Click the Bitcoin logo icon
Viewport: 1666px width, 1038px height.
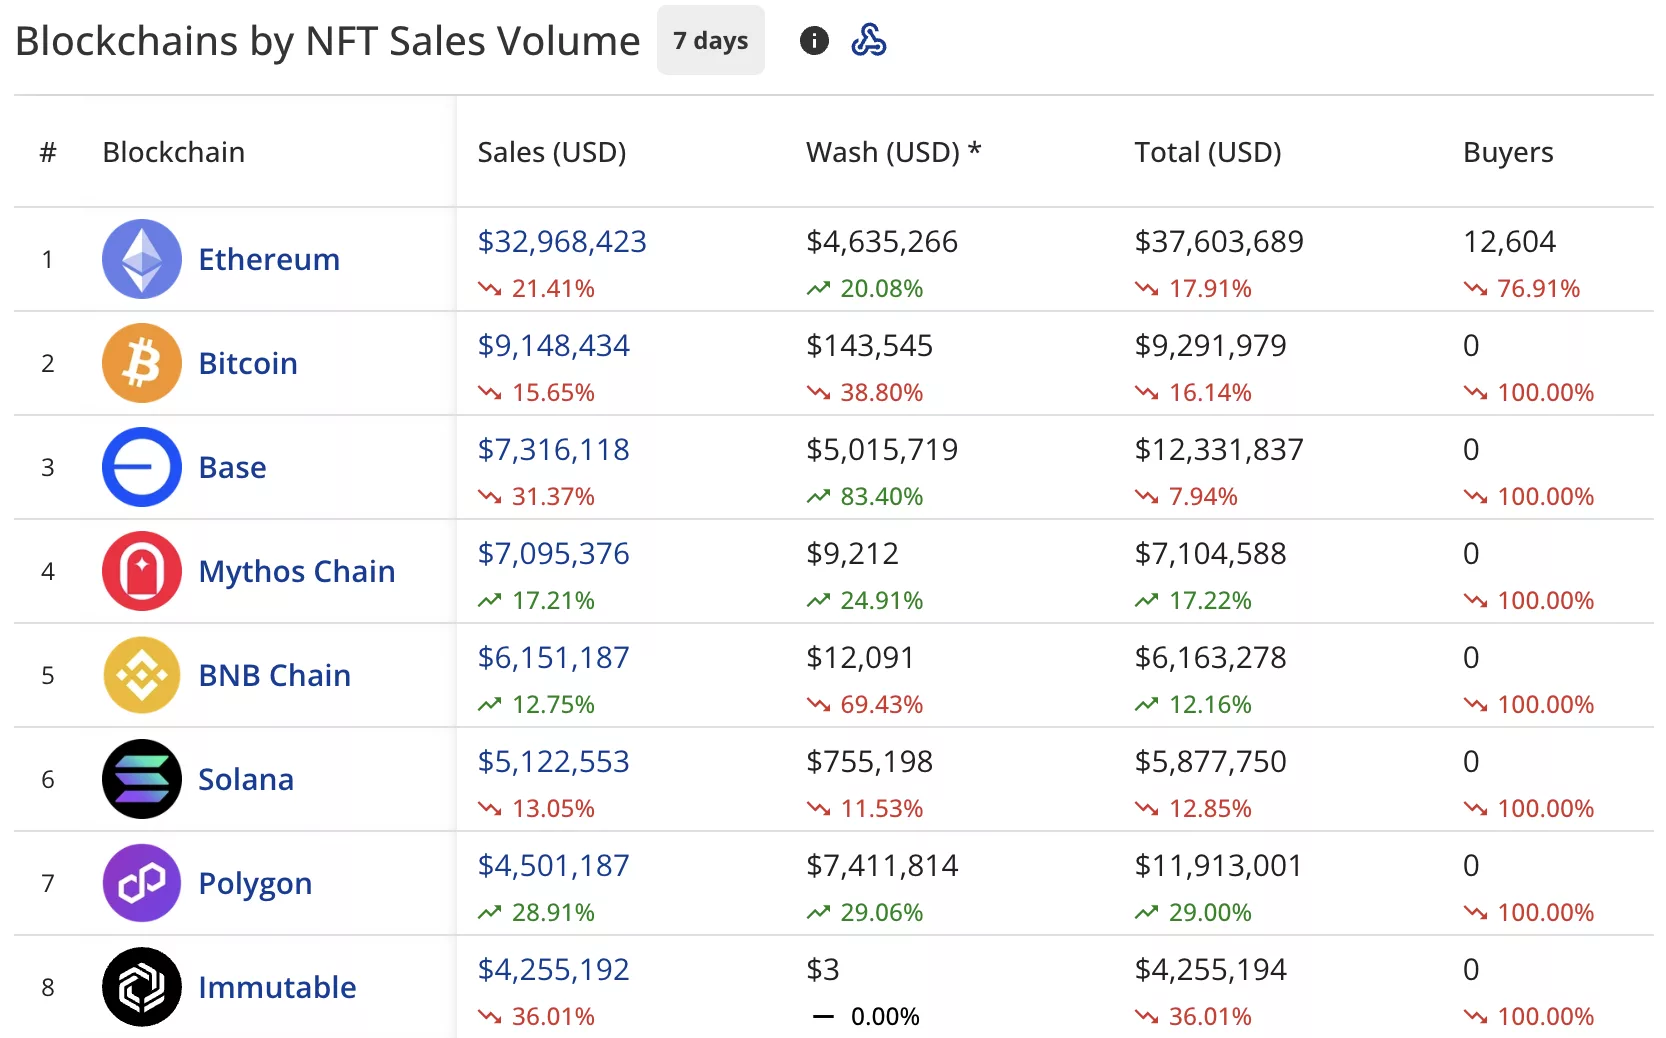[x=141, y=363]
